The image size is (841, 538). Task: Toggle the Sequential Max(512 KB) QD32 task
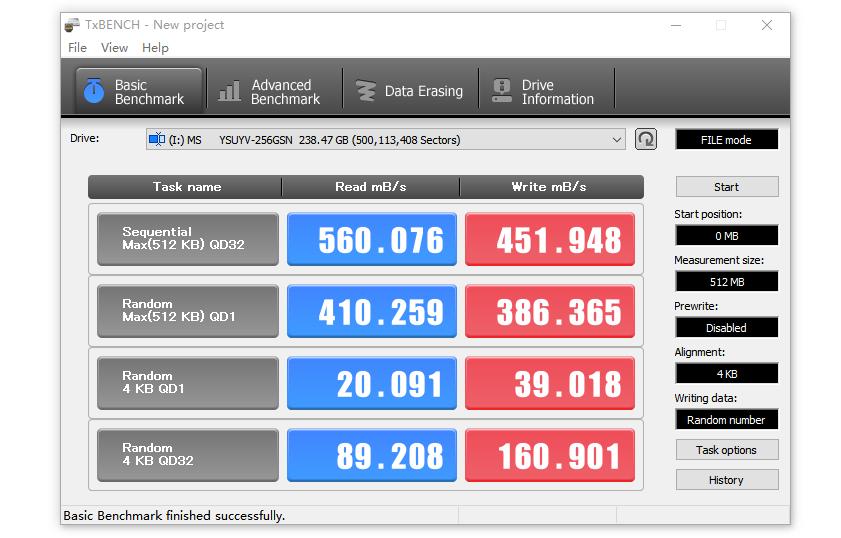tap(188, 240)
